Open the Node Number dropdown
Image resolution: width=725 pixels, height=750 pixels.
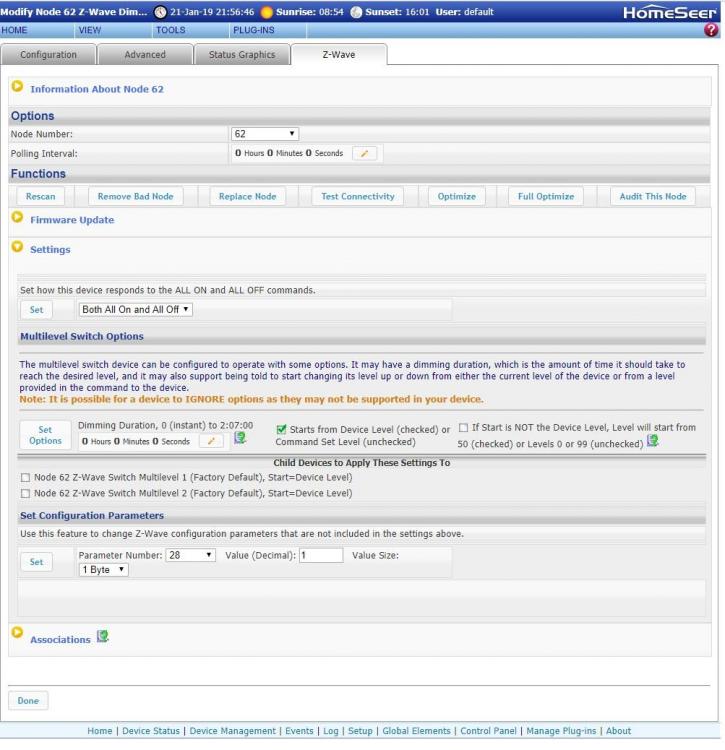click(x=265, y=134)
